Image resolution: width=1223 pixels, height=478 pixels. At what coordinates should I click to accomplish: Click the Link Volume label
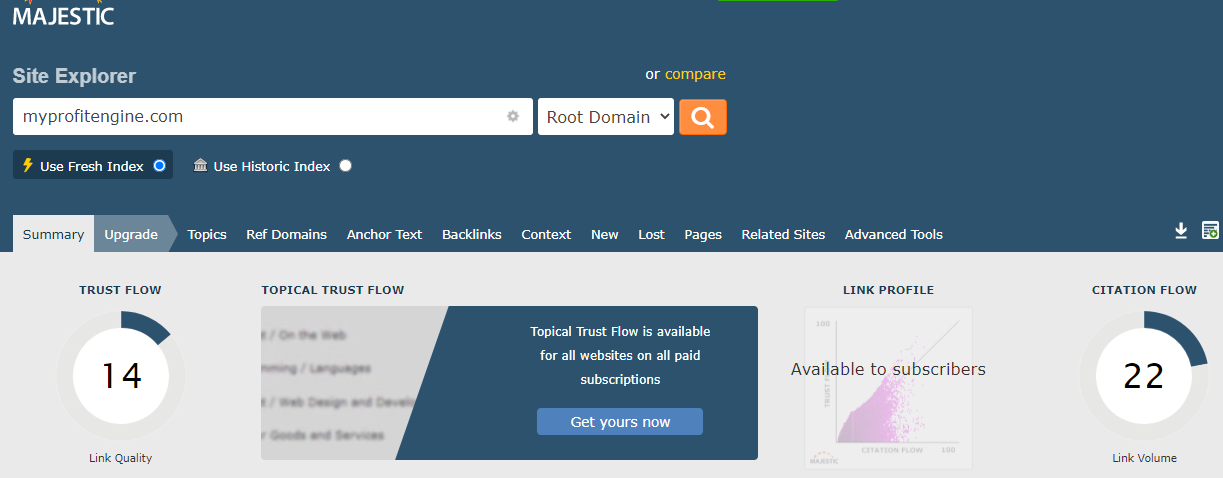point(1144,458)
